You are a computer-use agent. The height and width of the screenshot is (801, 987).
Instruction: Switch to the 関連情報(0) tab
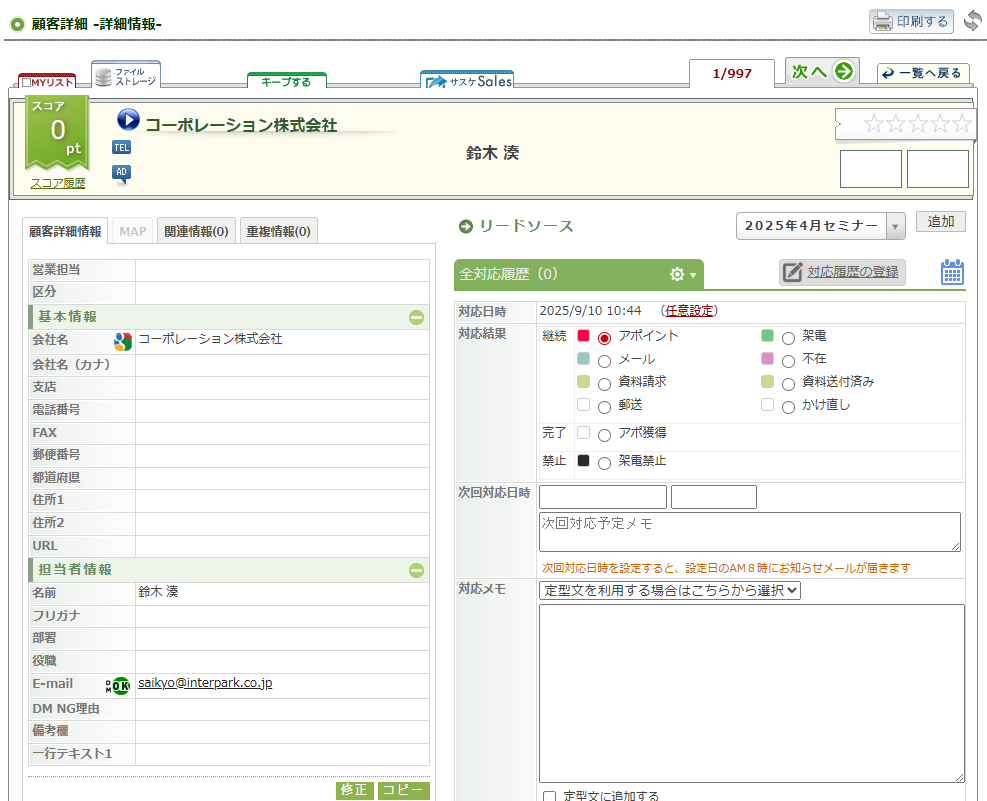(196, 232)
